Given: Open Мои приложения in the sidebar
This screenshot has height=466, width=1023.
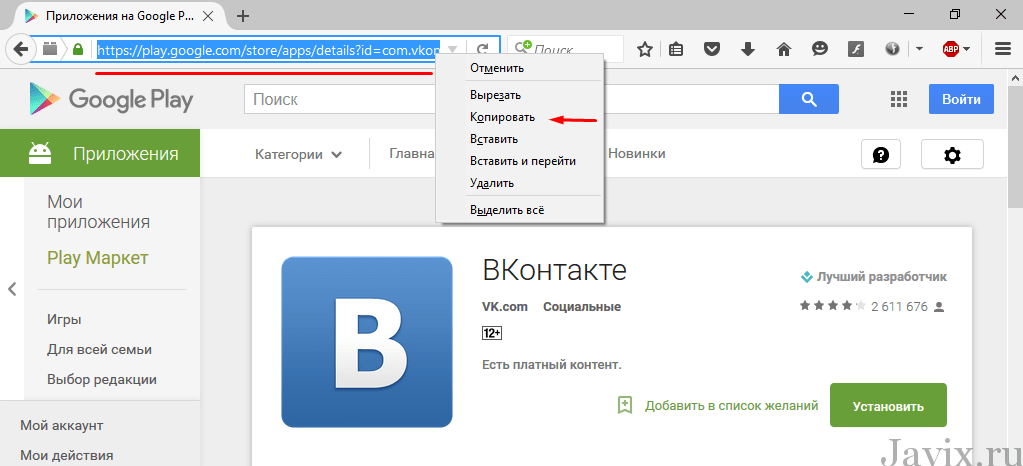Looking at the screenshot, I should 99,212.
